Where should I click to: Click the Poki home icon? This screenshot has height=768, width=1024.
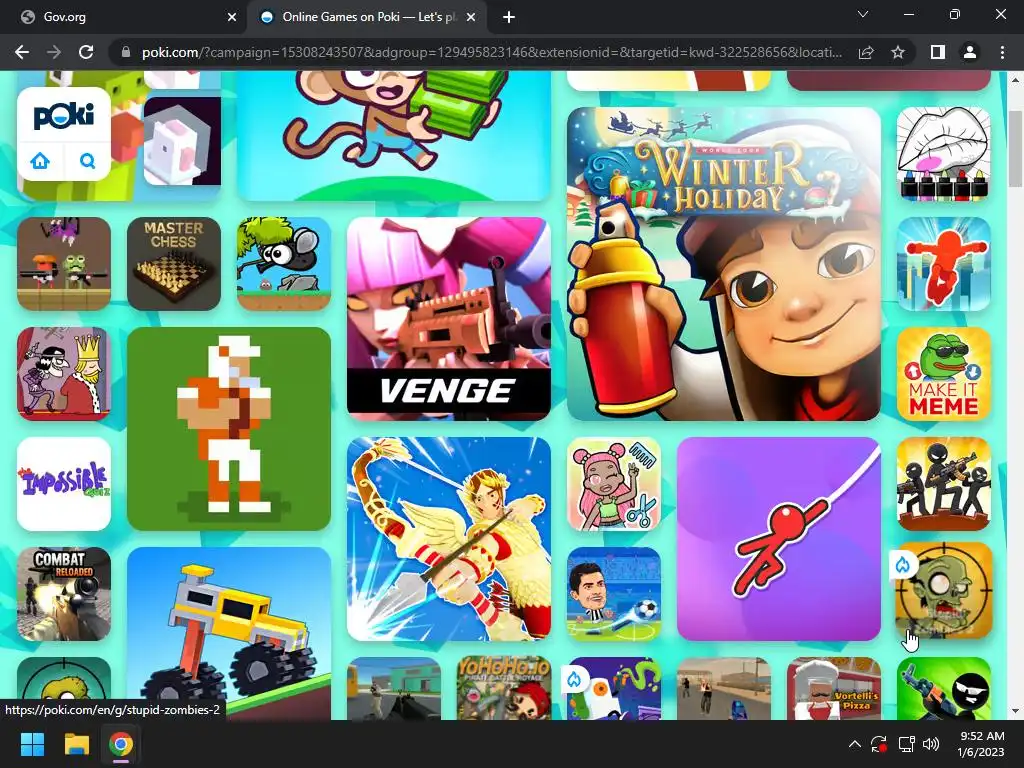pyautogui.click(x=40, y=160)
